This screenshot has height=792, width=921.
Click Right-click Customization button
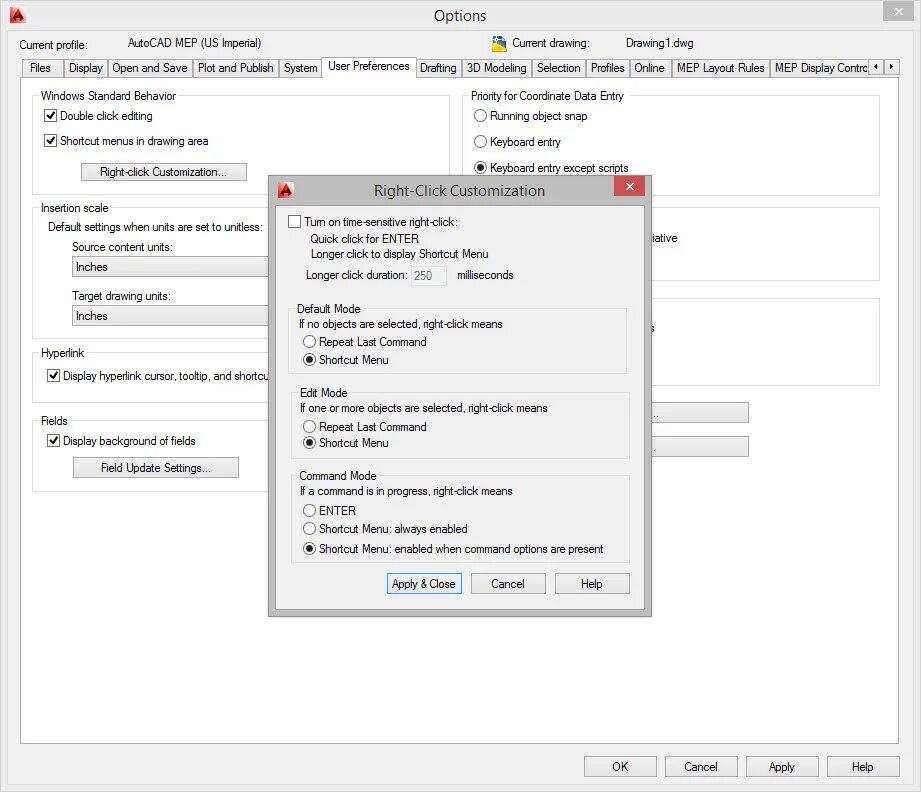tap(164, 172)
